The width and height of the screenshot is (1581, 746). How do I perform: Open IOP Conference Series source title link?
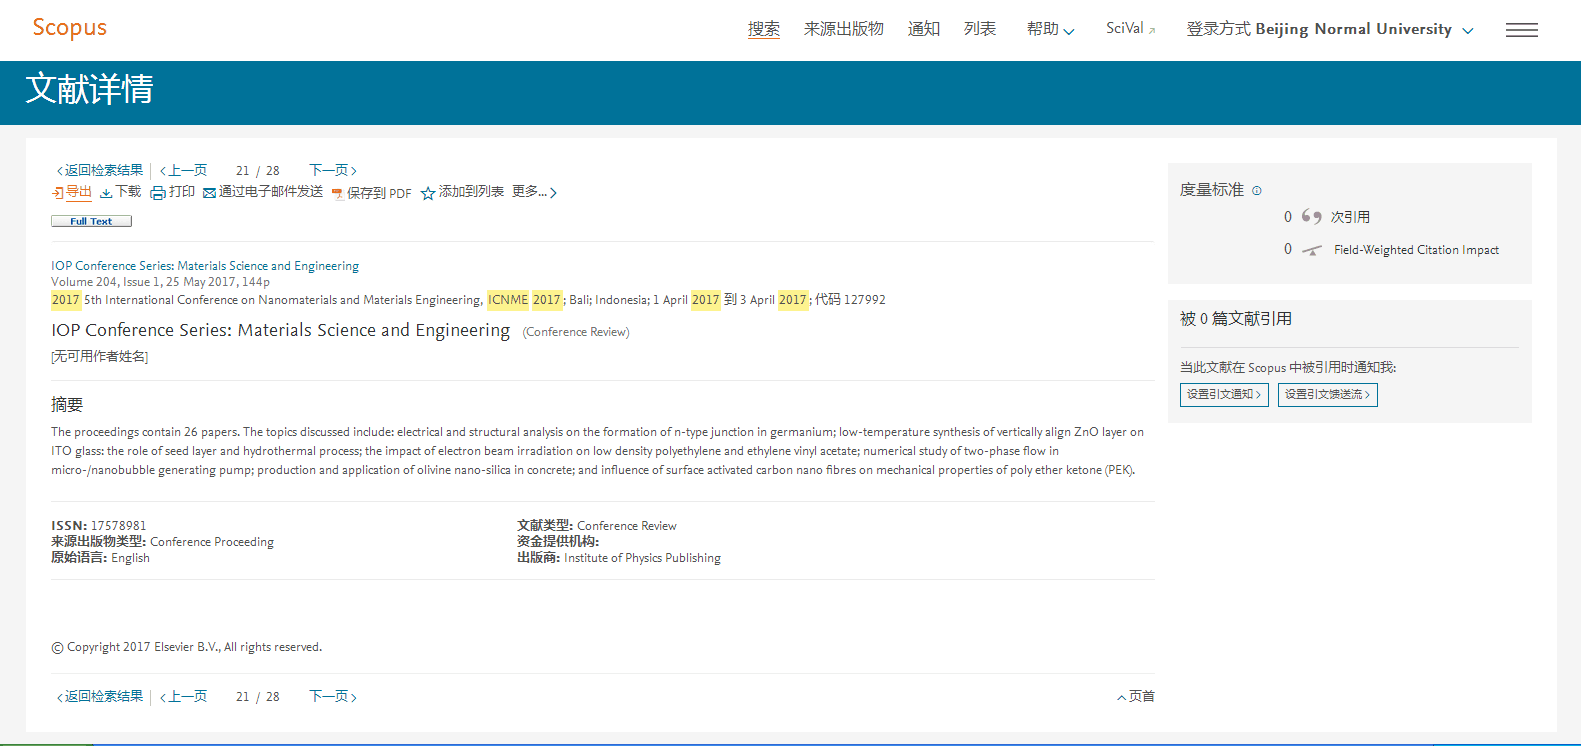[x=205, y=266]
